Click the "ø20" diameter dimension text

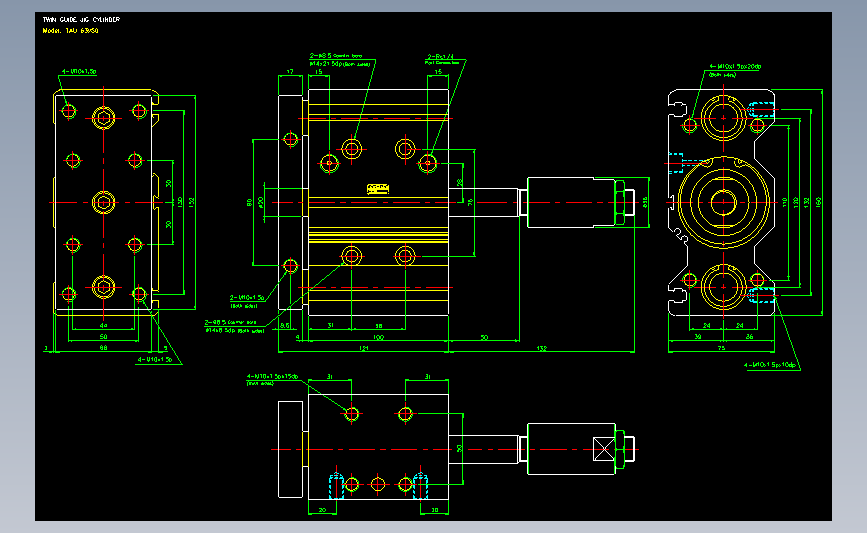click(260, 202)
